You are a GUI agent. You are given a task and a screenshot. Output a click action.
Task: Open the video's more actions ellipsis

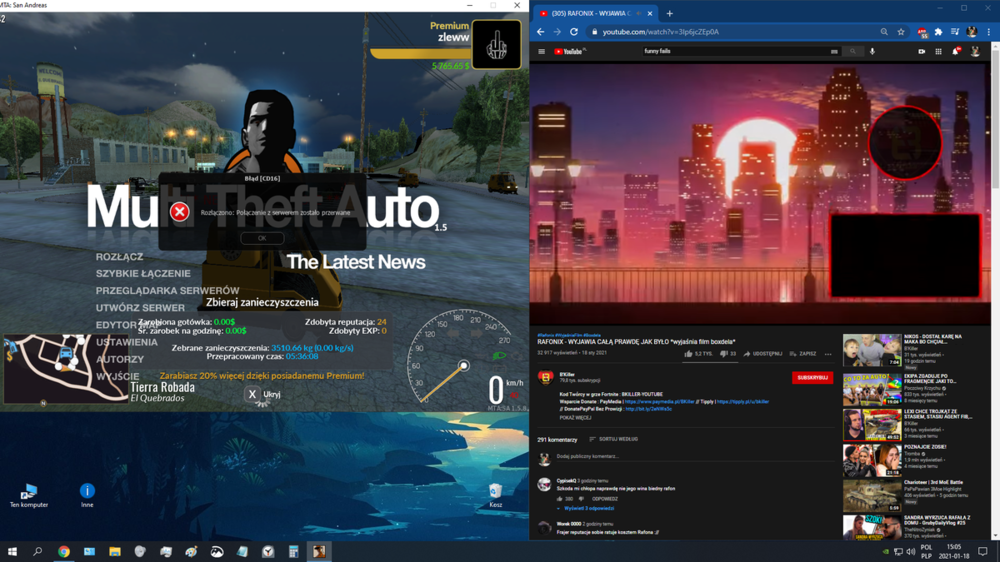[828, 354]
